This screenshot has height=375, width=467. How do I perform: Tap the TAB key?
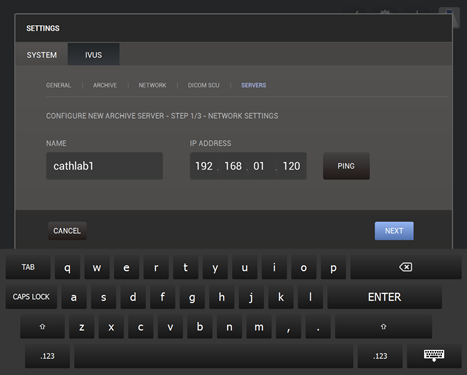28,267
